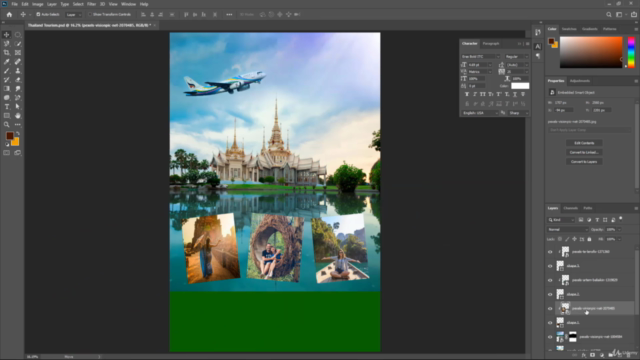Open Edit Toolbar three-dots menu
The width and height of the screenshot is (640, 360).
pos(18,124)
